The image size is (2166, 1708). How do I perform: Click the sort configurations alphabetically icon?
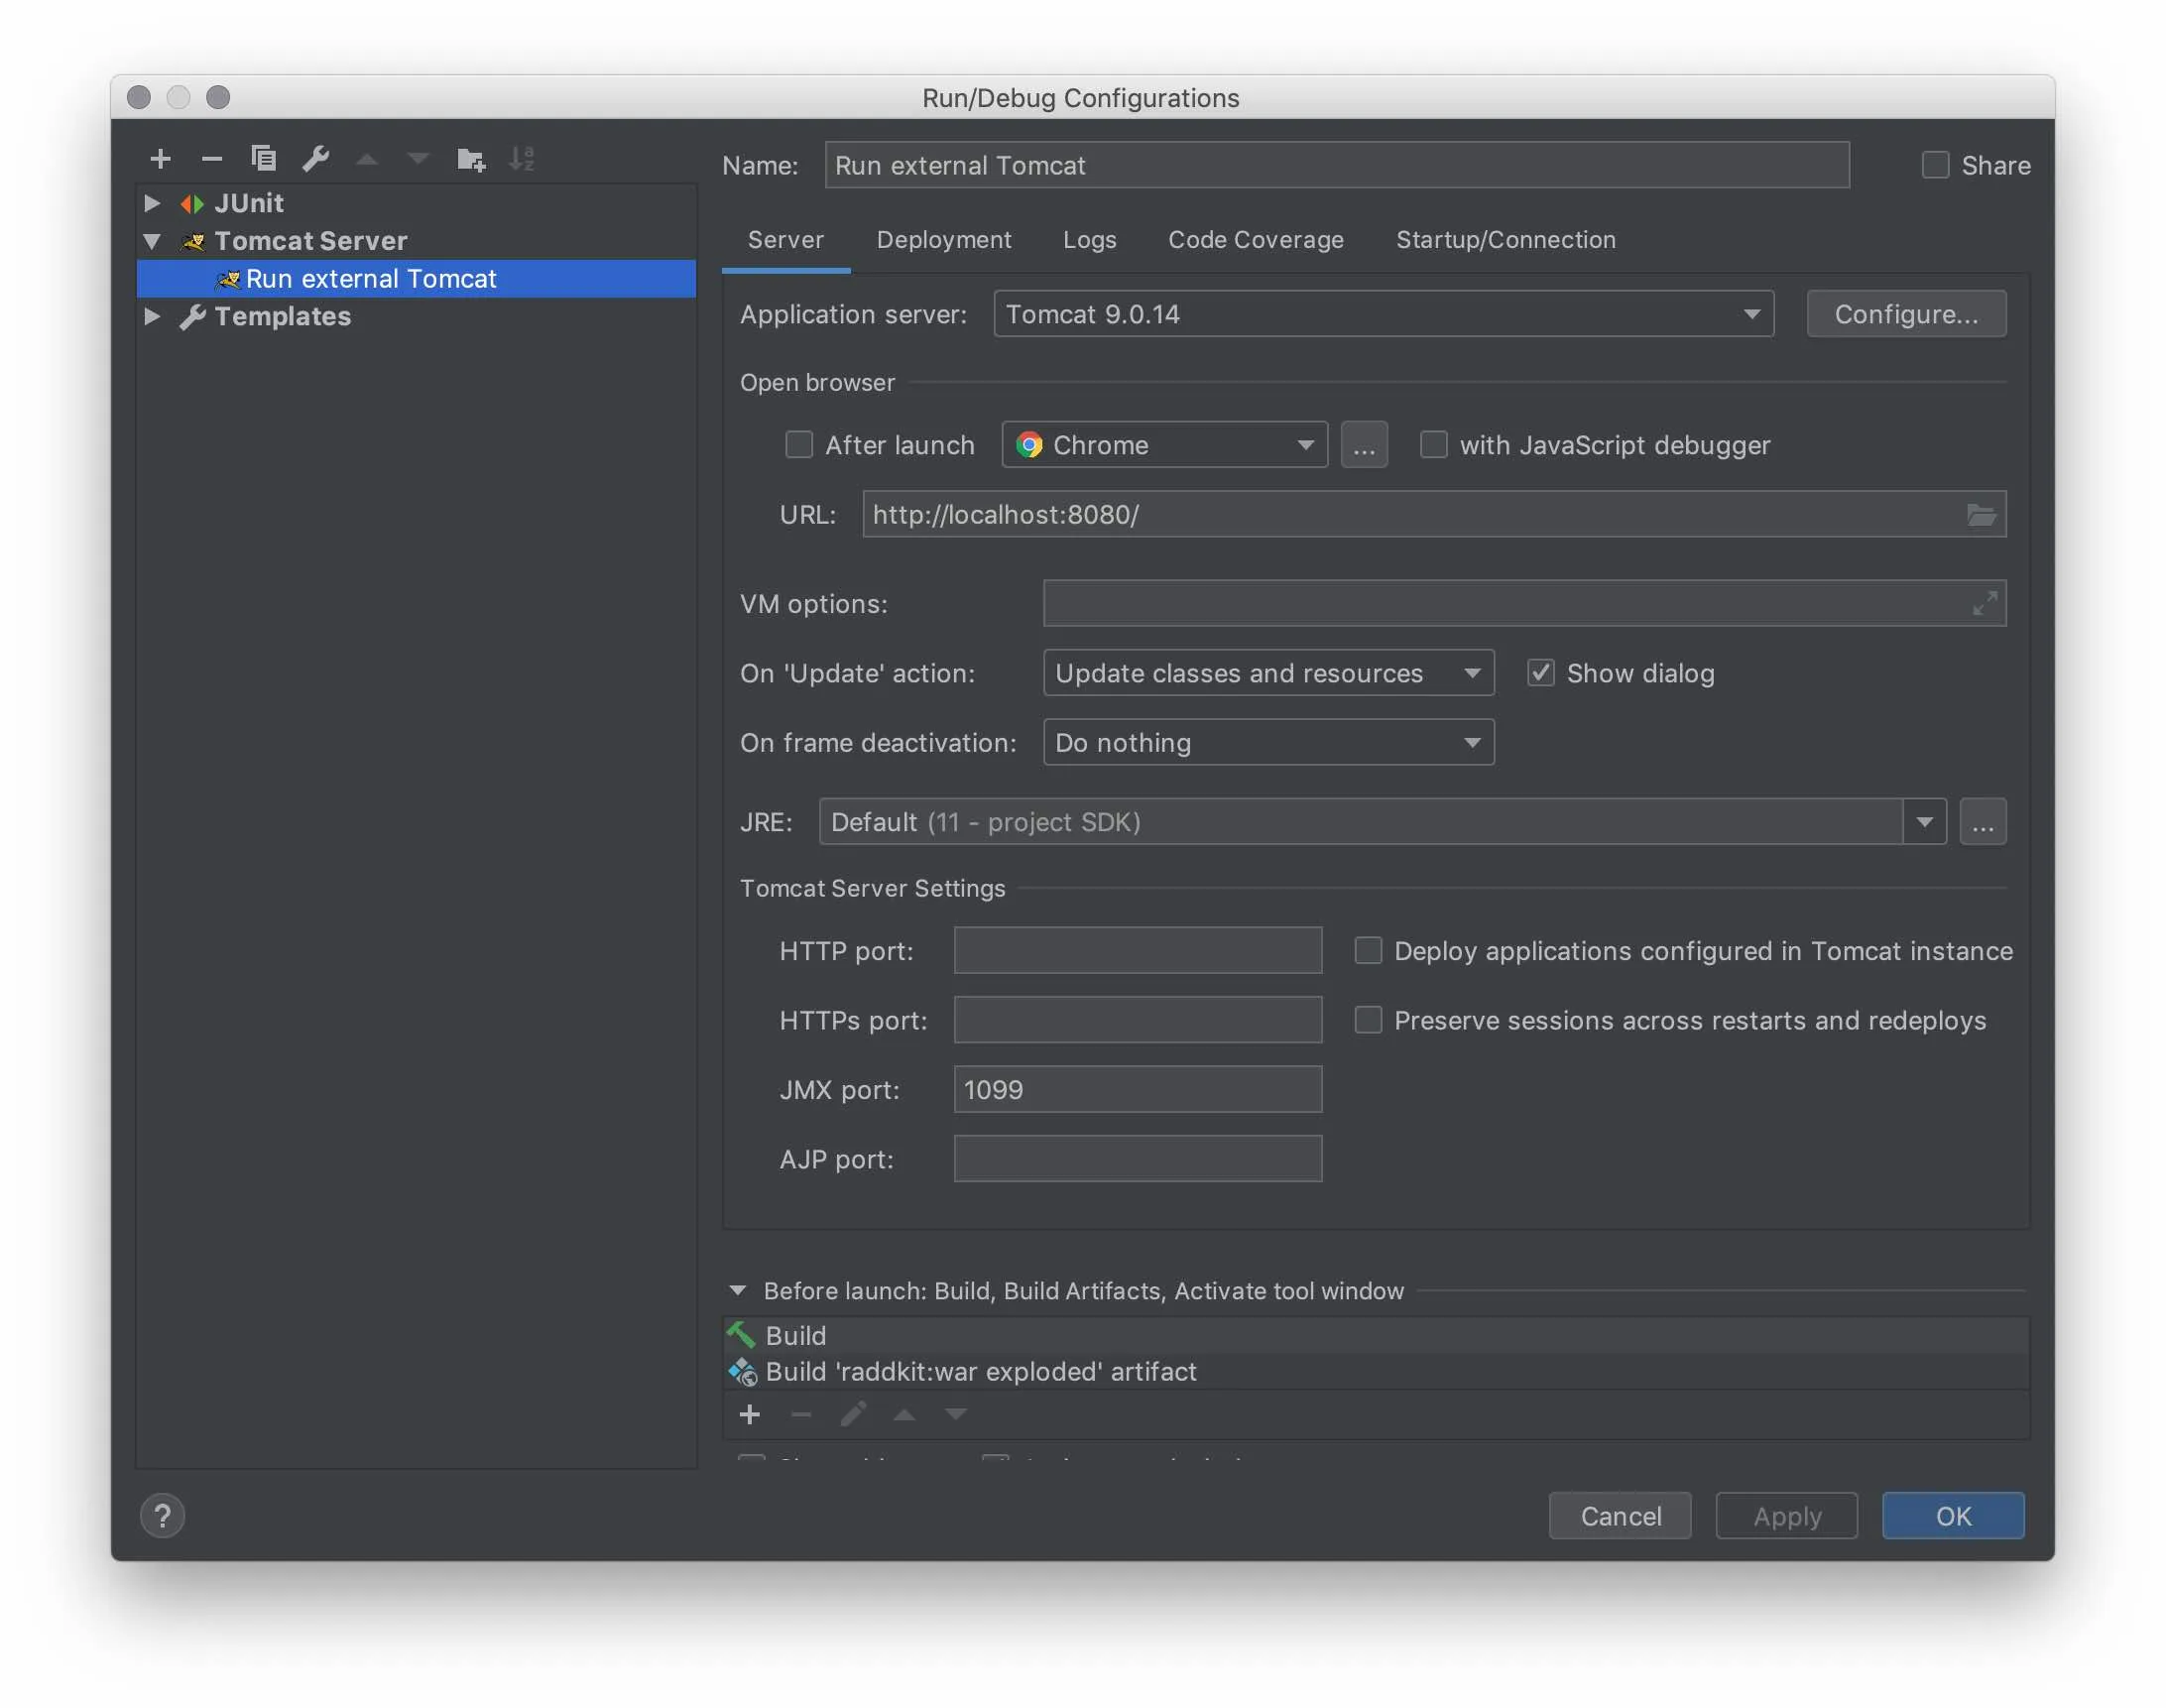pyautogui.click(x=522, y=158)
